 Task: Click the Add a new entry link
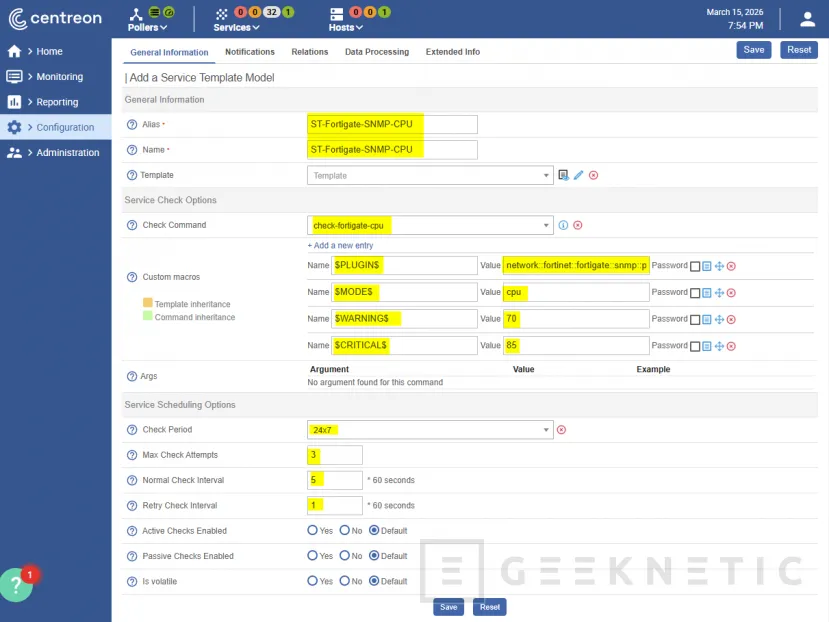click(339, 245)
